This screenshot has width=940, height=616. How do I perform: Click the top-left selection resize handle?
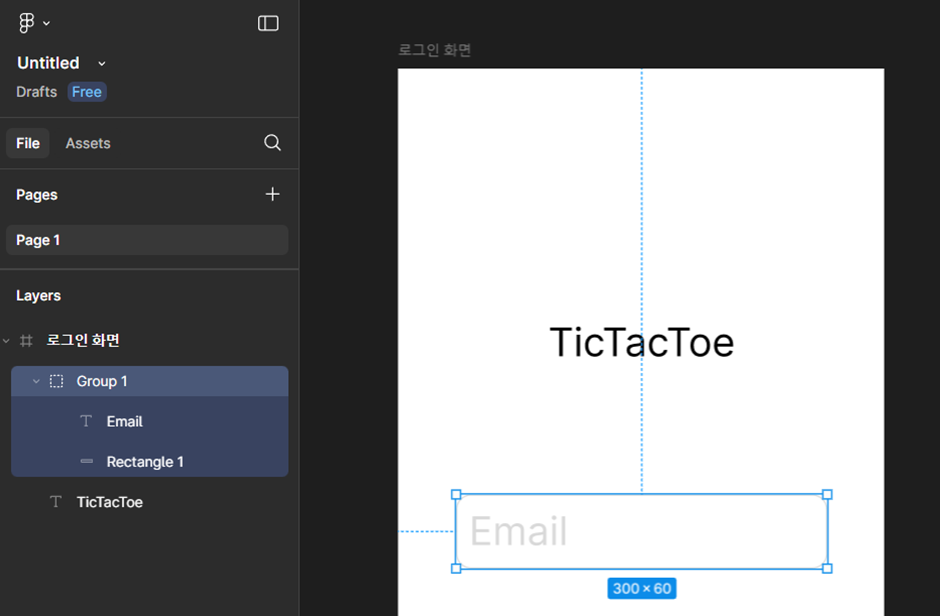click(456, 494)
